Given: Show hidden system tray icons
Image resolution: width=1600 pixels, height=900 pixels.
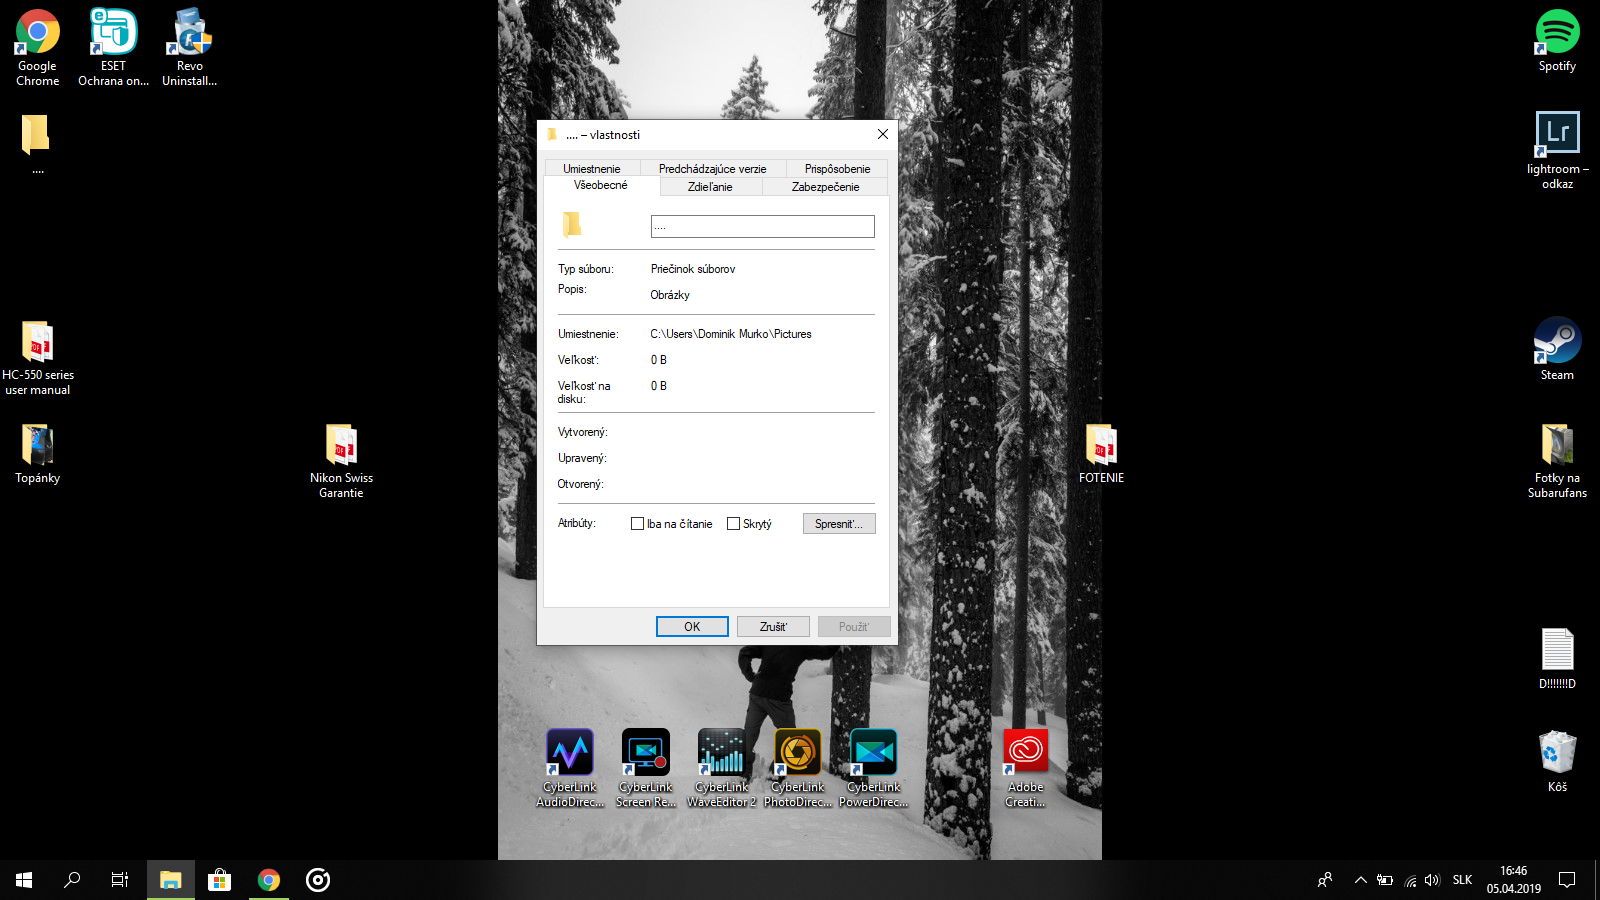Looking at the screenshot, I should pyautogui.click(x=1360, y=880).
